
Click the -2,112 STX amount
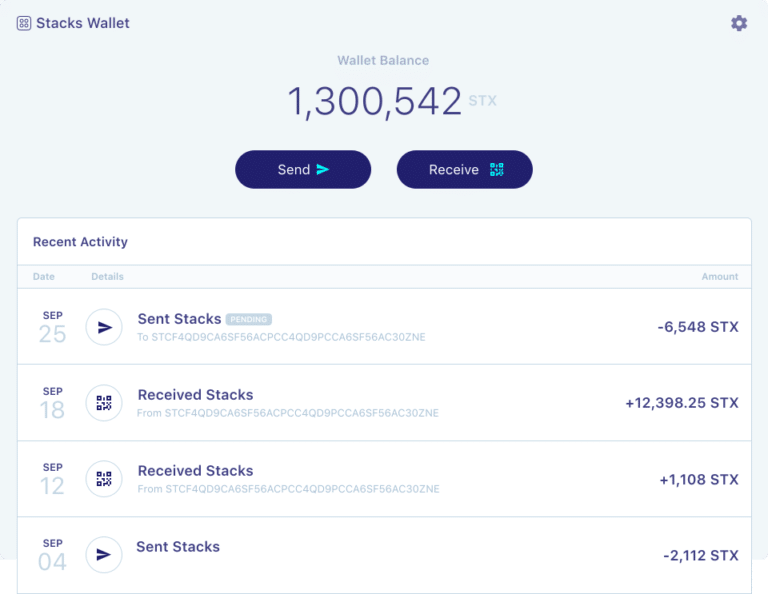point(701,555)
